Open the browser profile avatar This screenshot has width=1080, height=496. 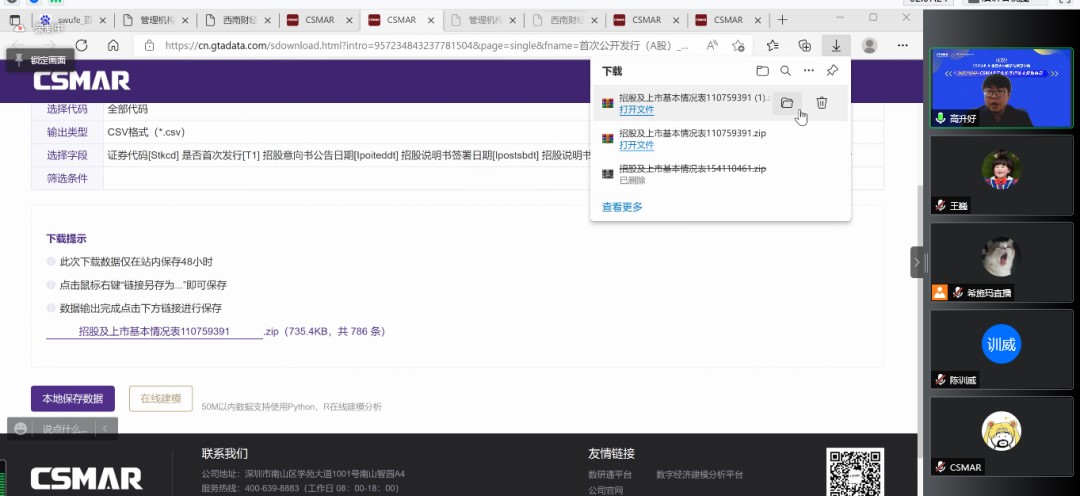point(869,45)
